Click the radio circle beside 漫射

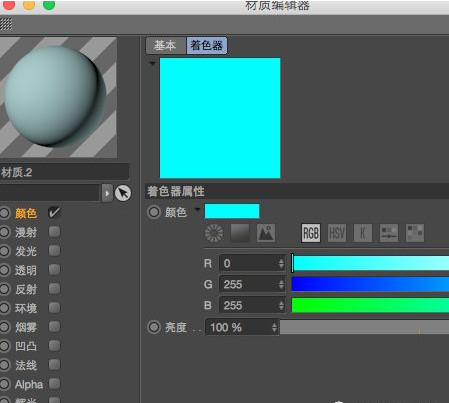(5, 232)
